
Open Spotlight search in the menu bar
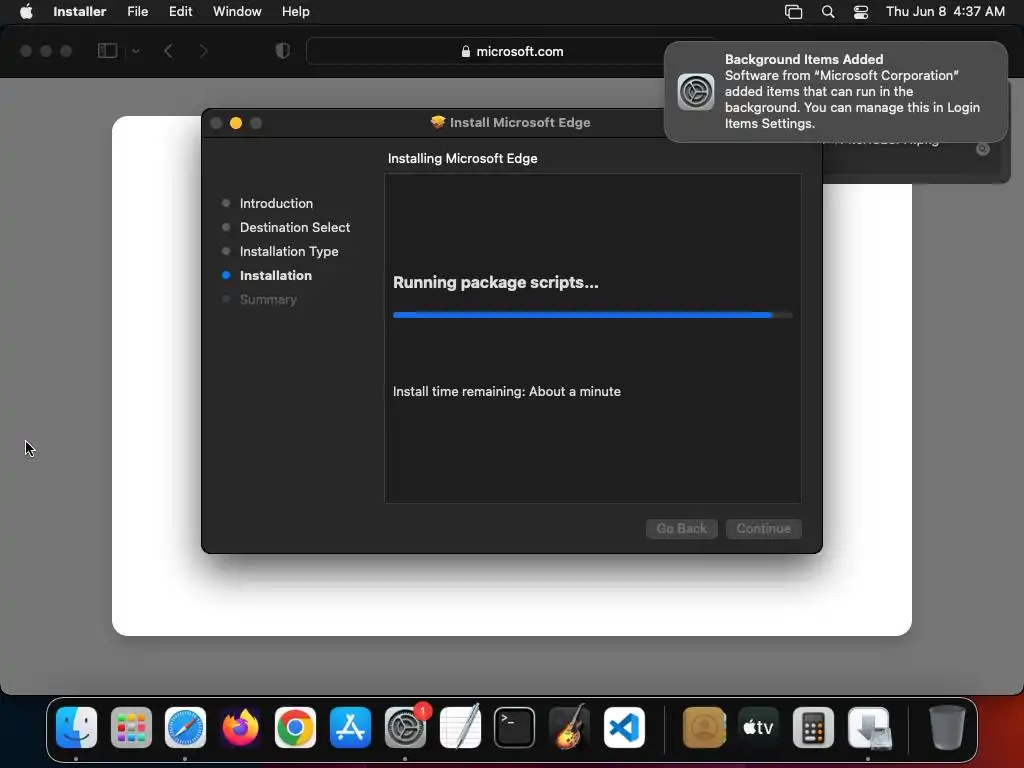(827, 12)
